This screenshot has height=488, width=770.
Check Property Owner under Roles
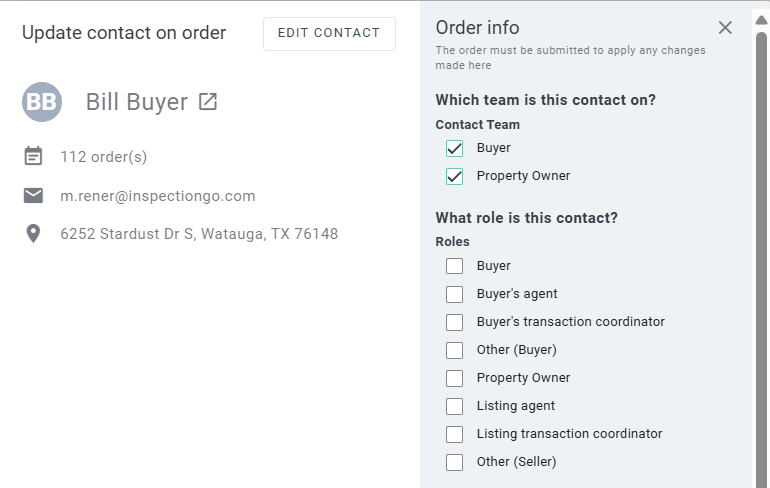click(x=455, y=378)
